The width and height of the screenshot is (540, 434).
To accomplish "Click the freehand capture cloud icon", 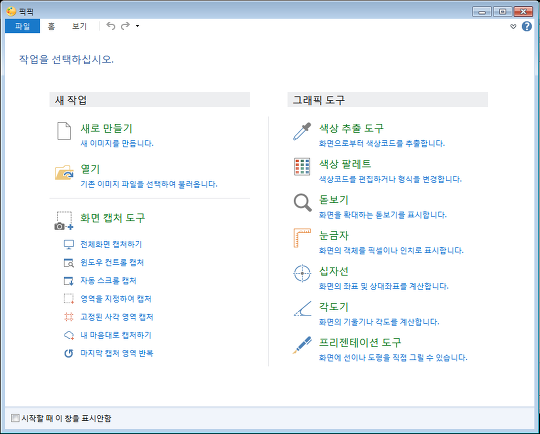I will click(x=69, y=335).
